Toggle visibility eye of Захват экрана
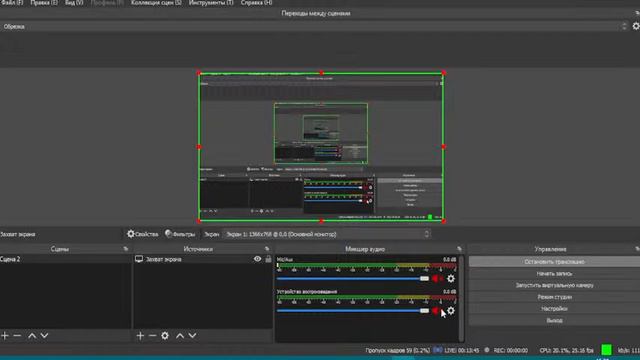640x360 pixels. [257, 259]
